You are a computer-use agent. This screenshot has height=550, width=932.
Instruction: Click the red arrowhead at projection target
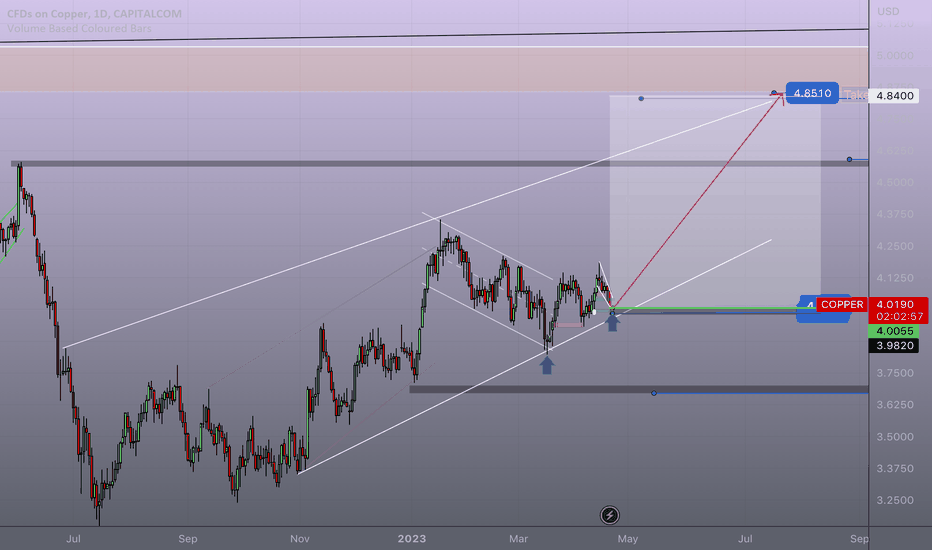780,97
